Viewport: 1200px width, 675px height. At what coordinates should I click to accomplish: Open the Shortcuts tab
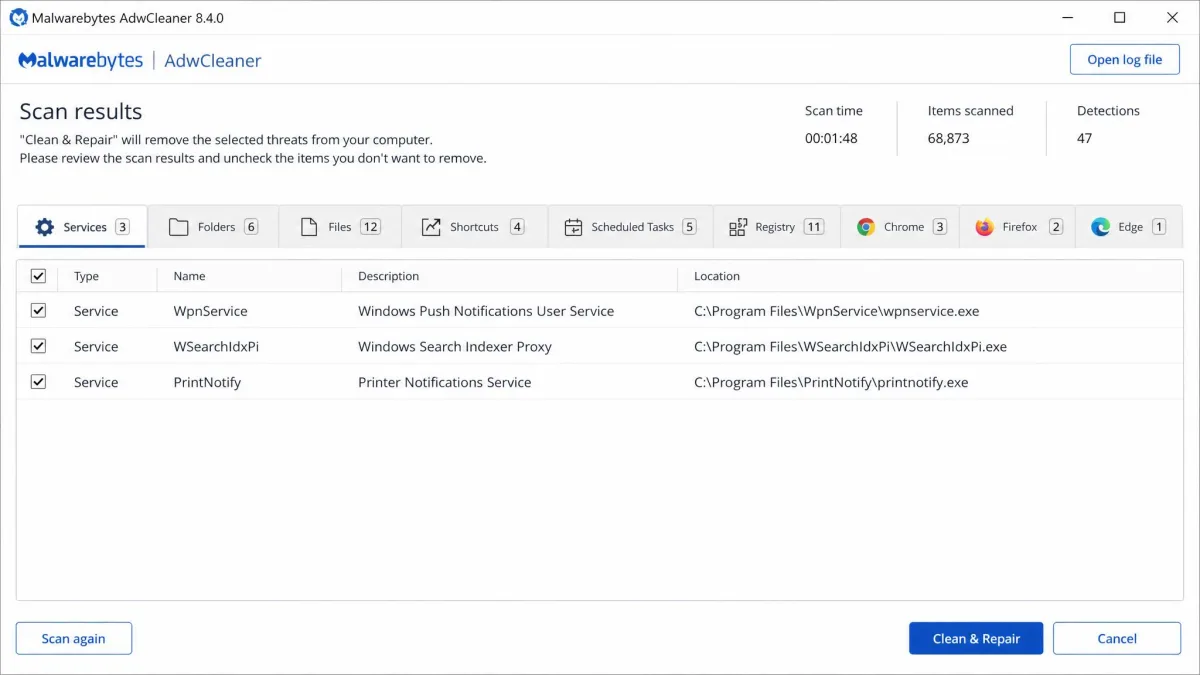pyautogui.click(x=474, y=227)
